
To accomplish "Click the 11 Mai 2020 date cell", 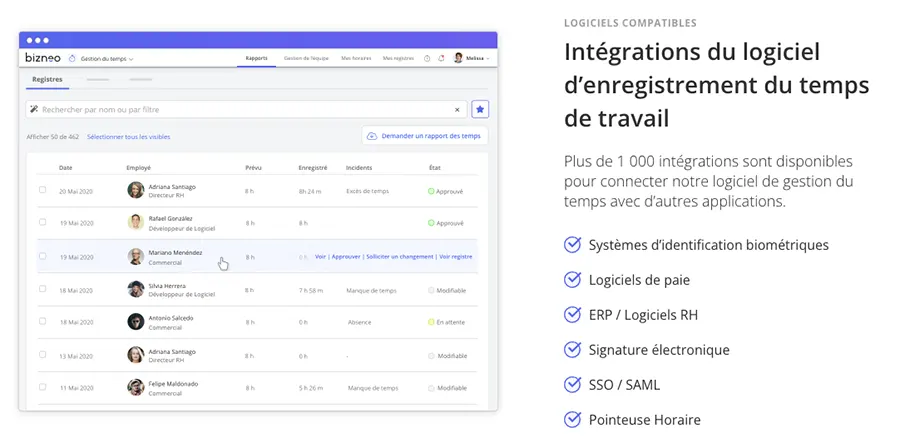I will [x=76, y=388].
